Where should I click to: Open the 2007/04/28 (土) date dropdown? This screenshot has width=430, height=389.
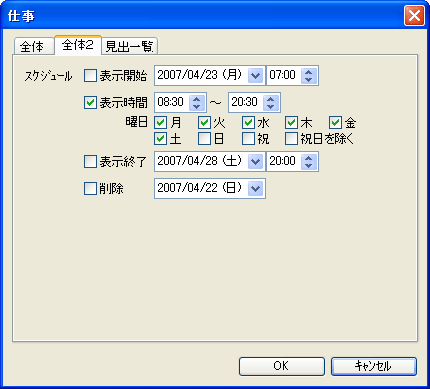(256, 162)
